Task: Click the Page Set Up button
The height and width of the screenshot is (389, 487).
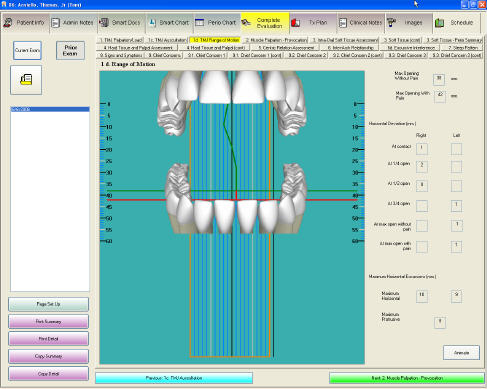Action: click(48, 304)
